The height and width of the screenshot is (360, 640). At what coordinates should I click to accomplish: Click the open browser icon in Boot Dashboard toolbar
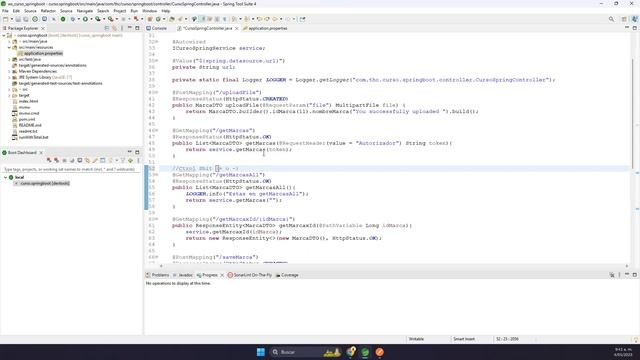(x=72, y=160)
